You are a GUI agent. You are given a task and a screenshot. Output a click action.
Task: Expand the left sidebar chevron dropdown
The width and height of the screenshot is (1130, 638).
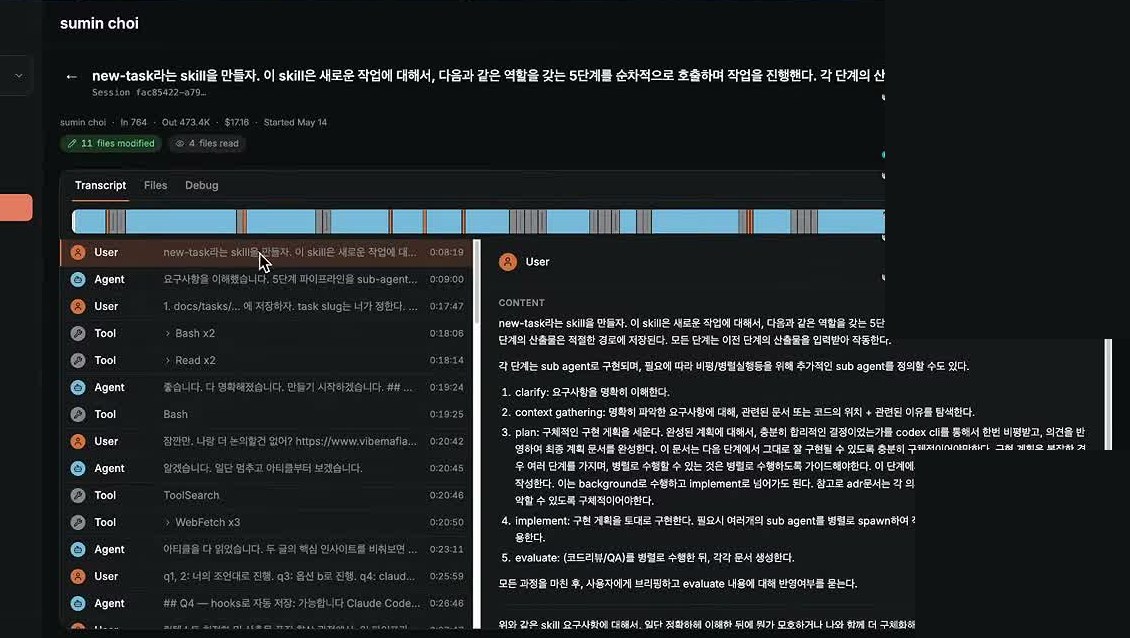point(18,76)
